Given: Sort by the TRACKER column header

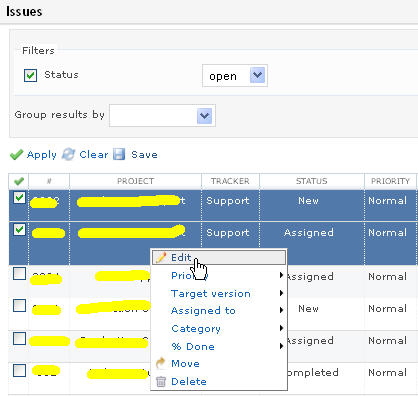Looking at the screenshot, I should click(x=230, y=181).
